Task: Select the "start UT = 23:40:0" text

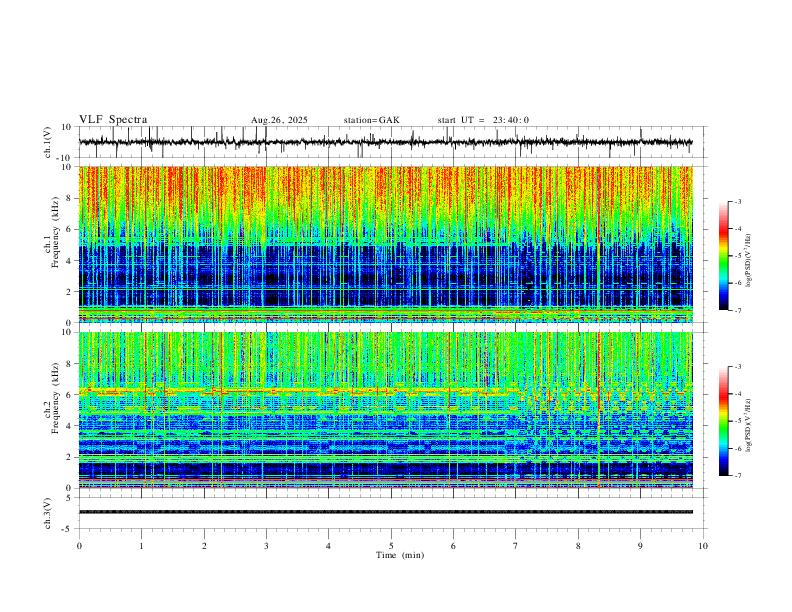Action: (x=483, y=120)
